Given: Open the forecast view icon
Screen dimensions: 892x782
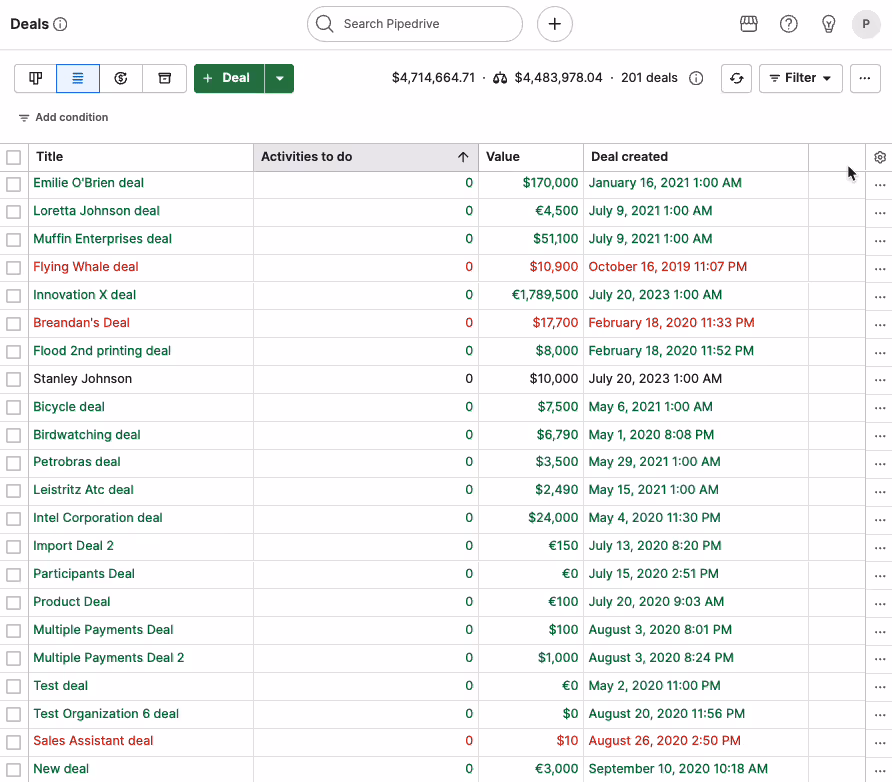Looking at the screenshot, I should 121,78.
